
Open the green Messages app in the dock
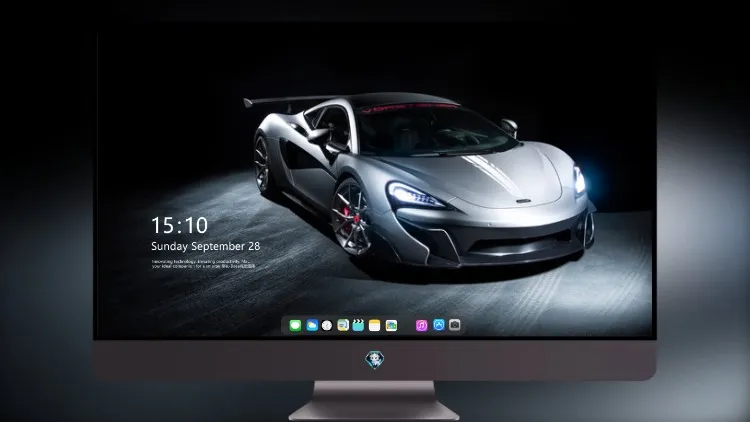click(x=295, y=325)
